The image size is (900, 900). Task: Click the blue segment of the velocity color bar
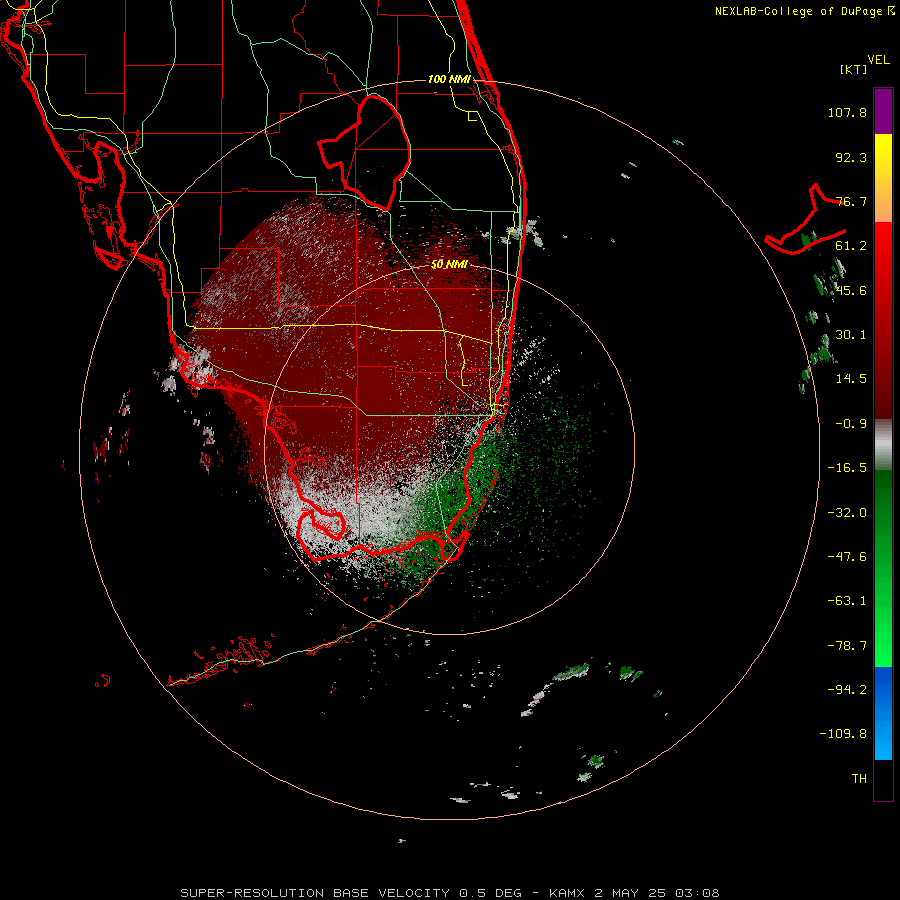[883, 713]
